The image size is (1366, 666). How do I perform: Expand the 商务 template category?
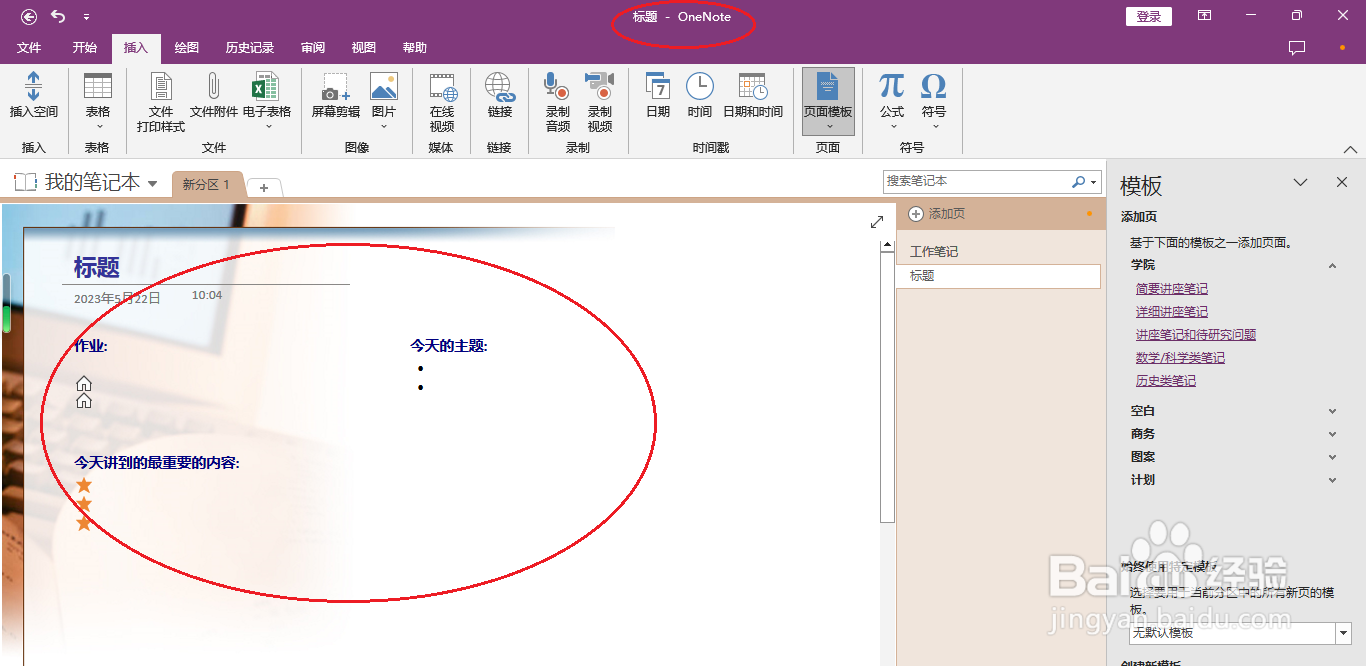[x=1332, y=434]
